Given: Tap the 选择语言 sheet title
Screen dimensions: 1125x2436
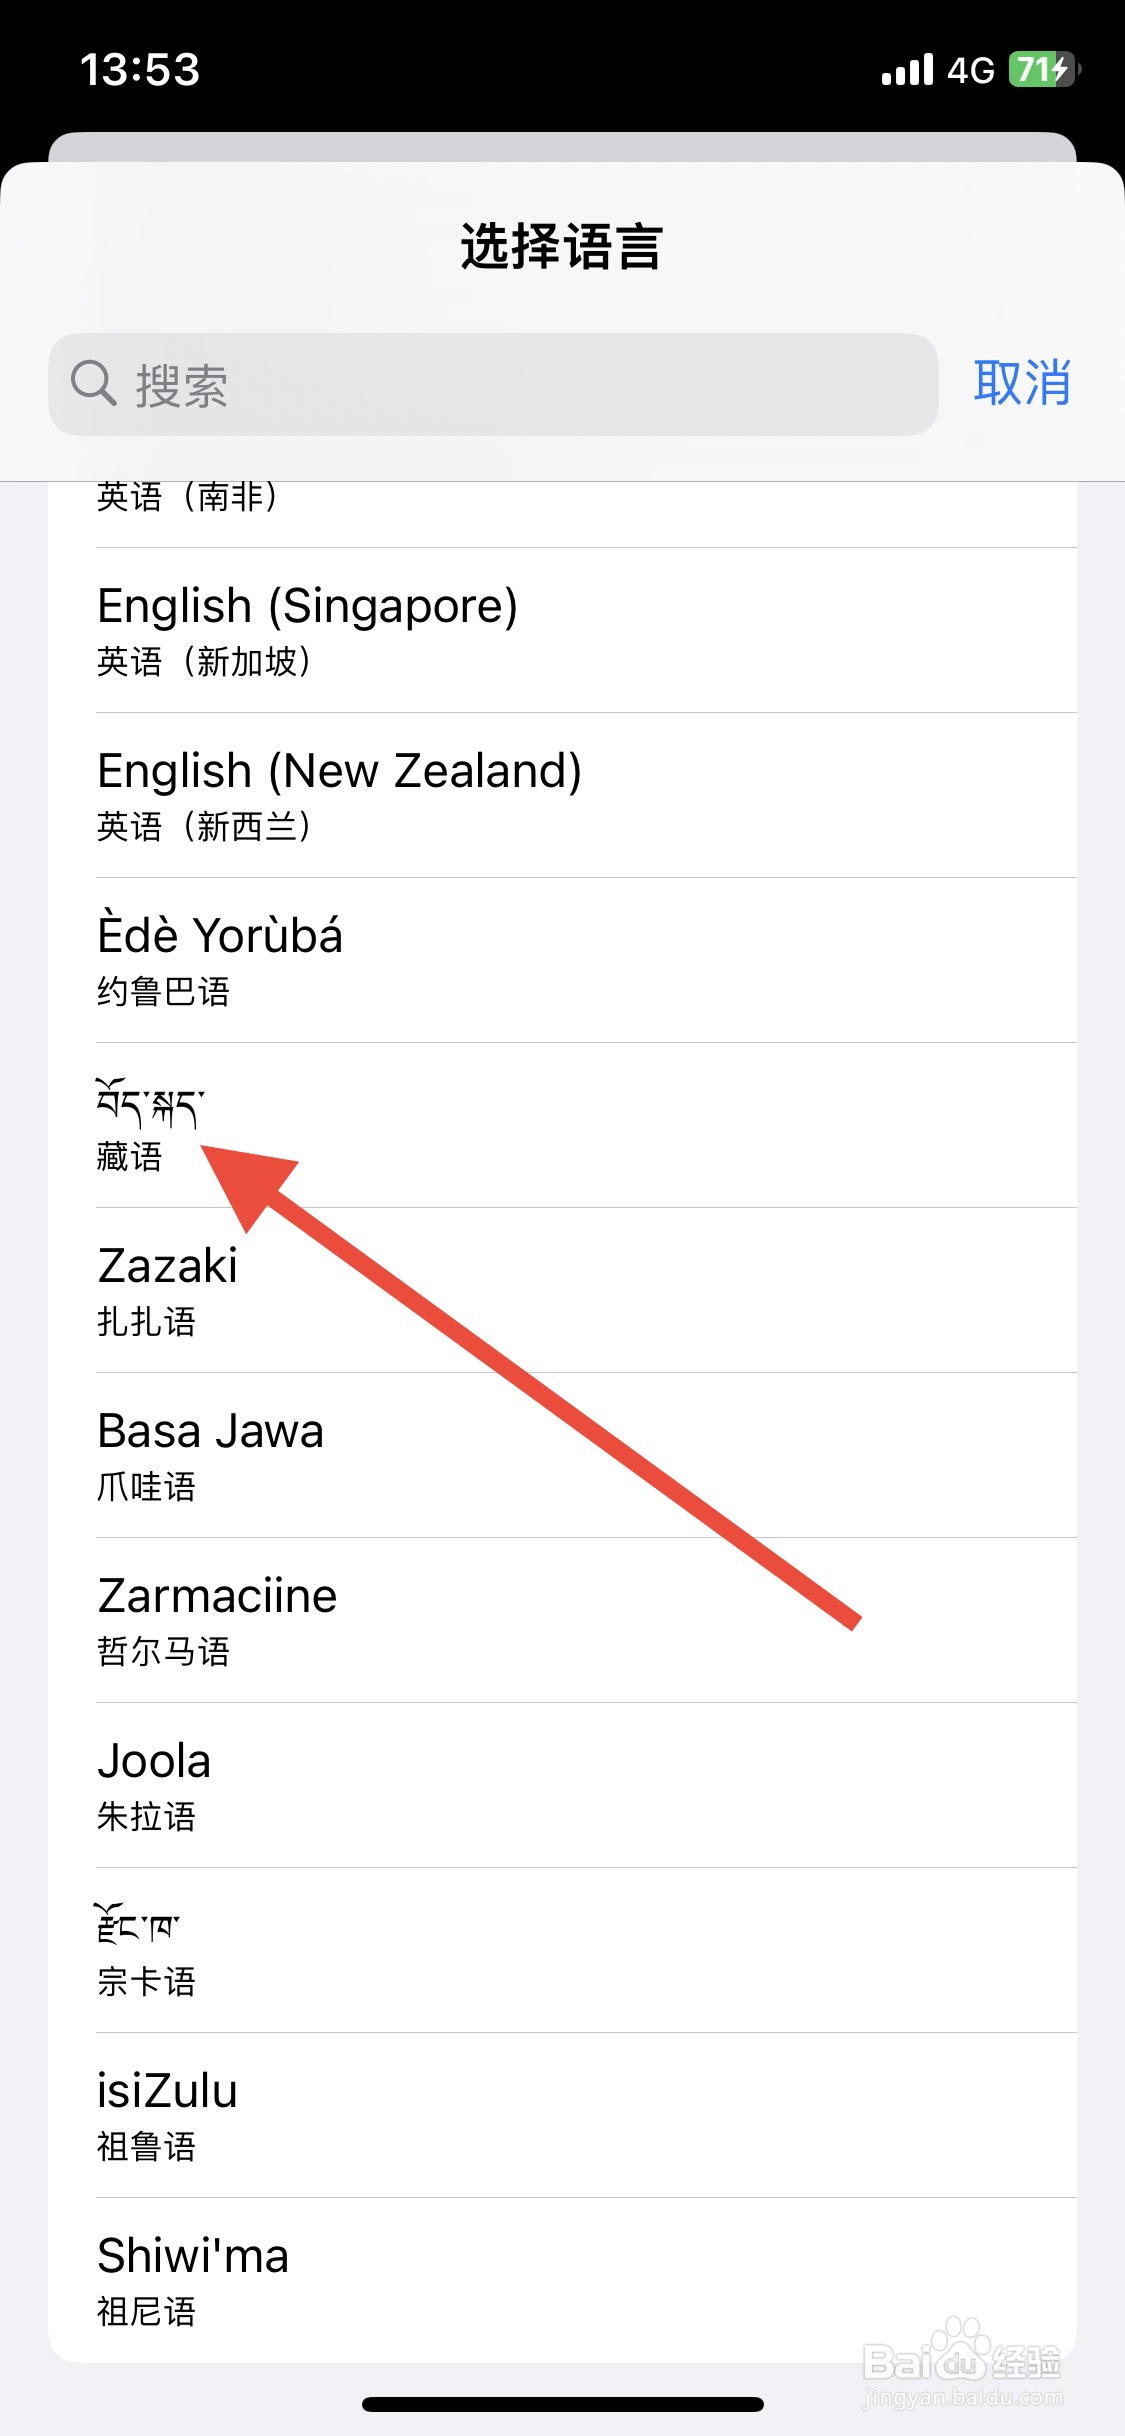Looking at the screenshot, I should point(562,246).
